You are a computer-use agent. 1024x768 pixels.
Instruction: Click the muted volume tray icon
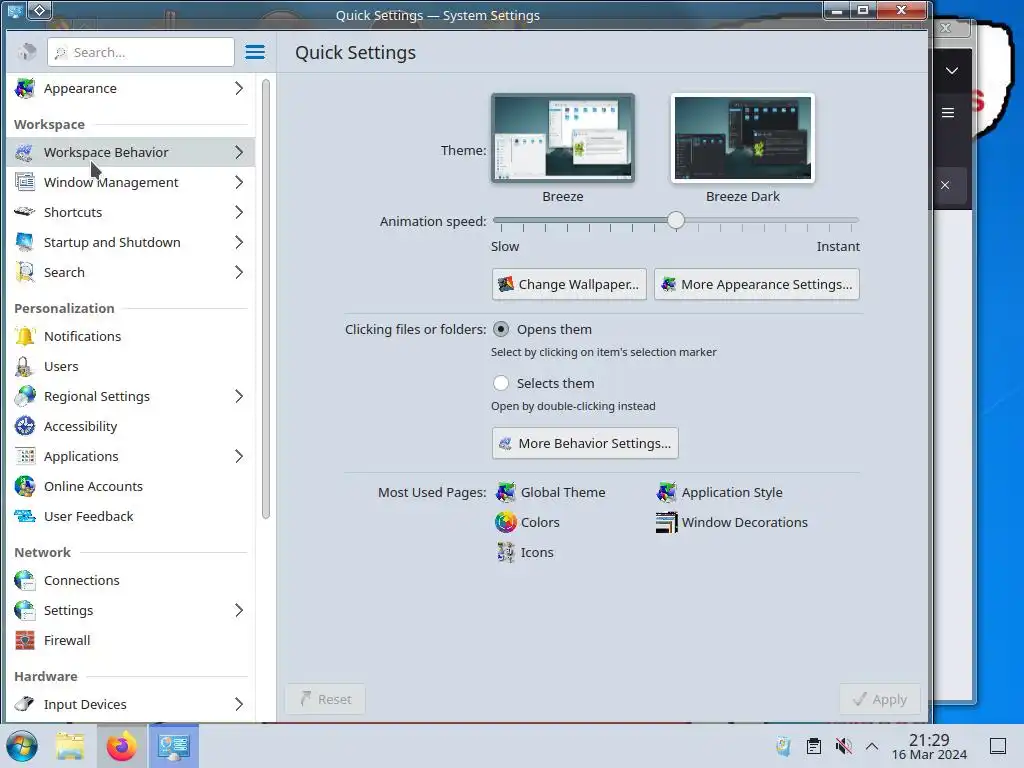pyautogui.click(x=843, y=746)
